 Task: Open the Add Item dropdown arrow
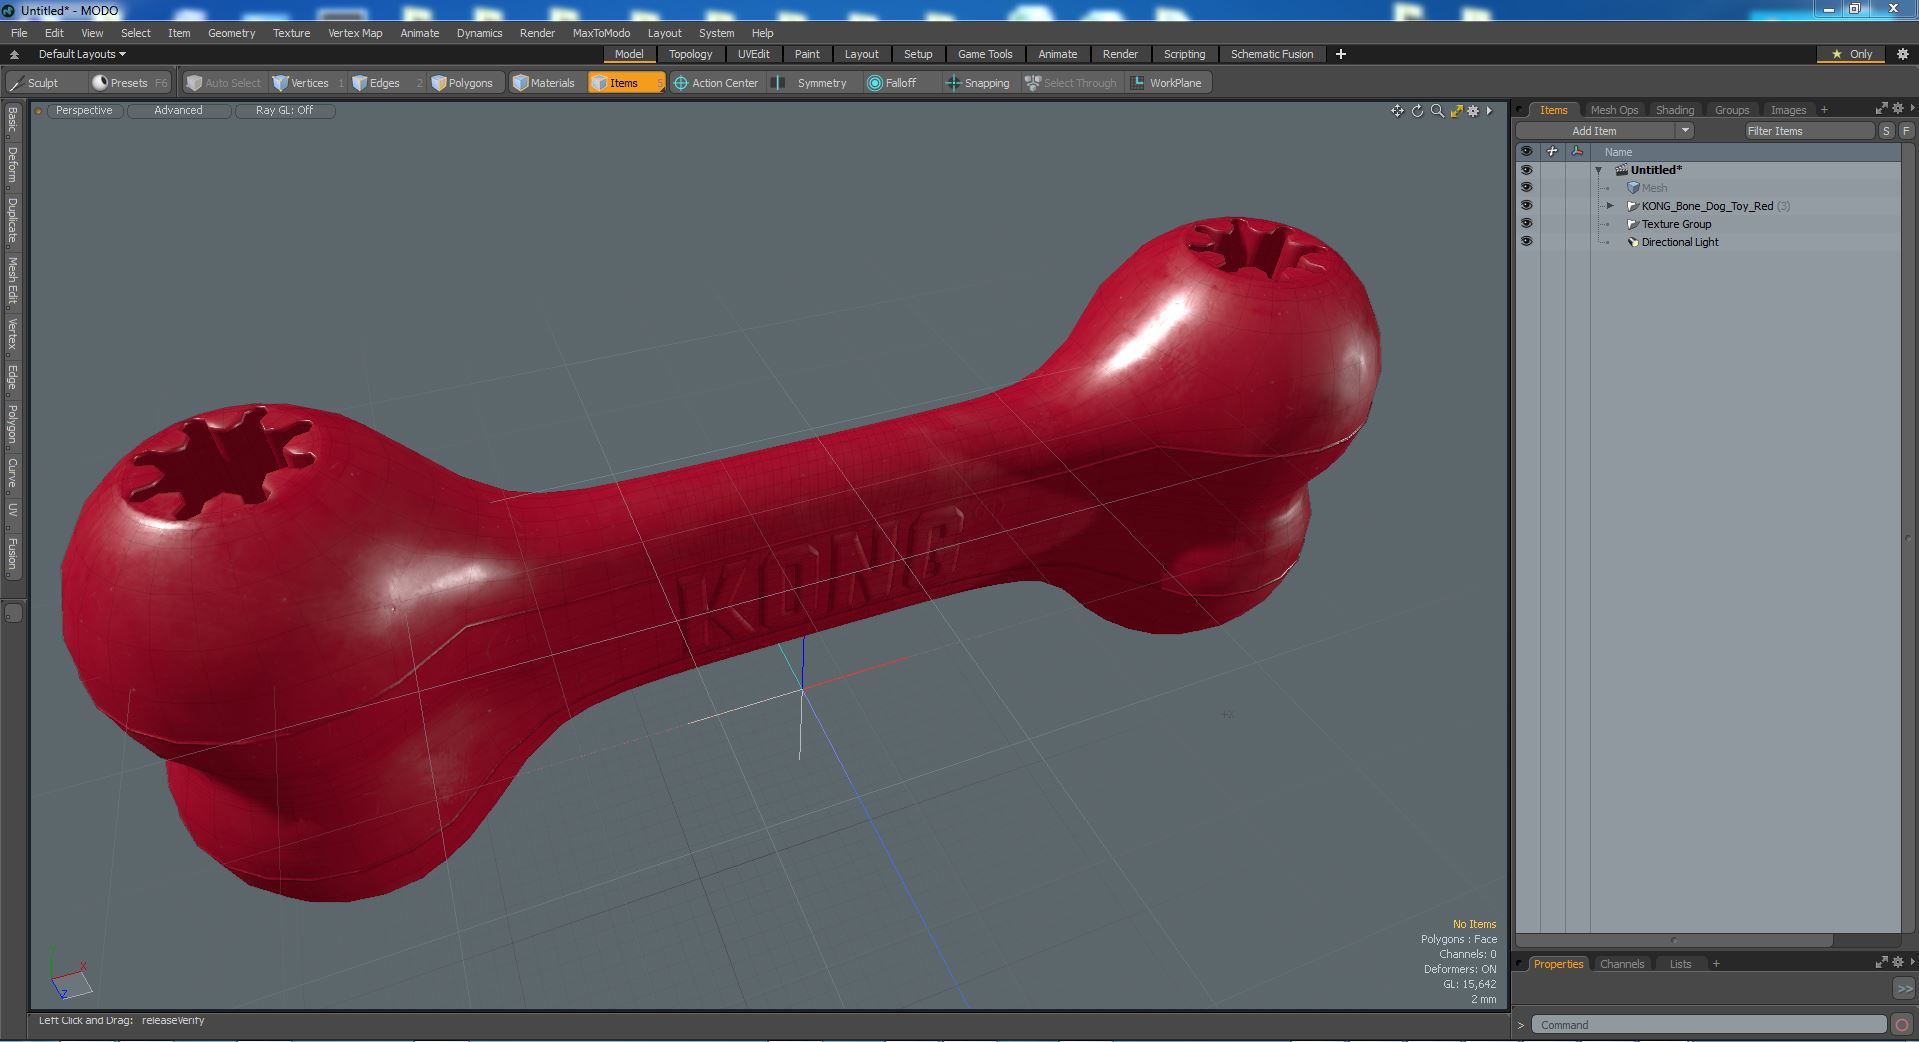(1685, 131)
